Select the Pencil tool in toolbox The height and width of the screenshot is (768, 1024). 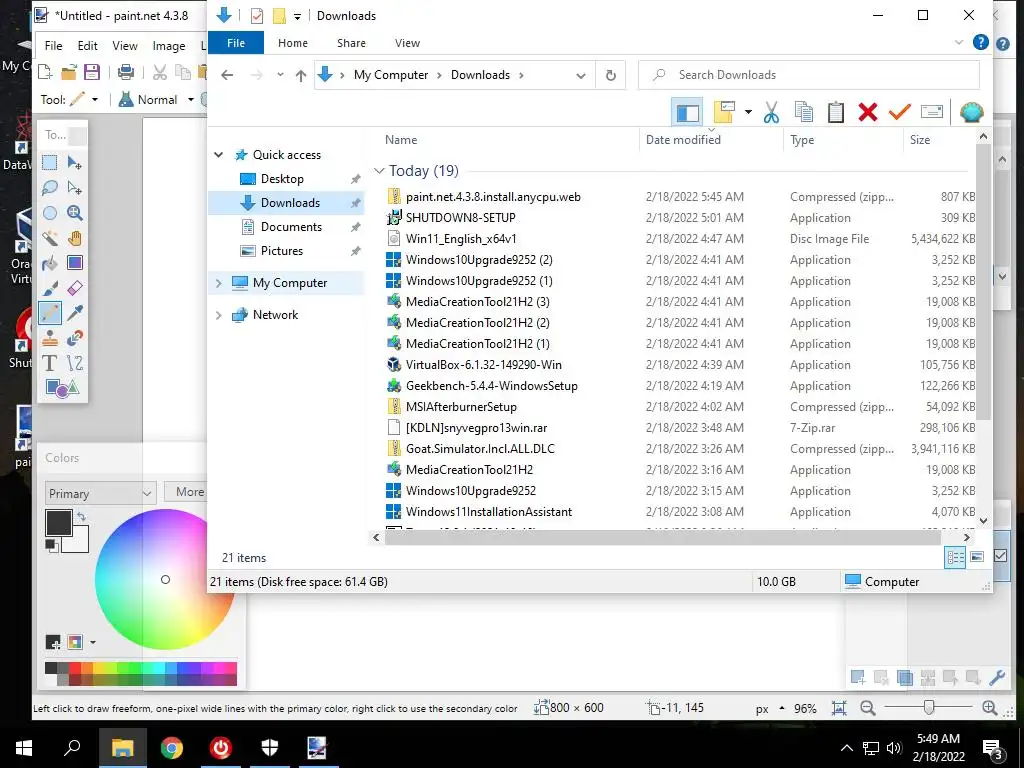50,313
